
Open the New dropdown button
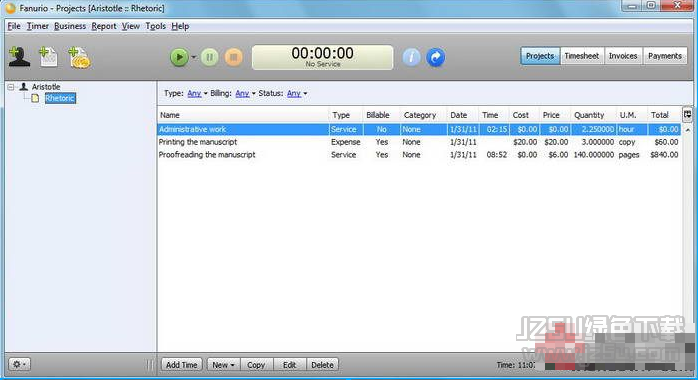click(x=223, y=365)
